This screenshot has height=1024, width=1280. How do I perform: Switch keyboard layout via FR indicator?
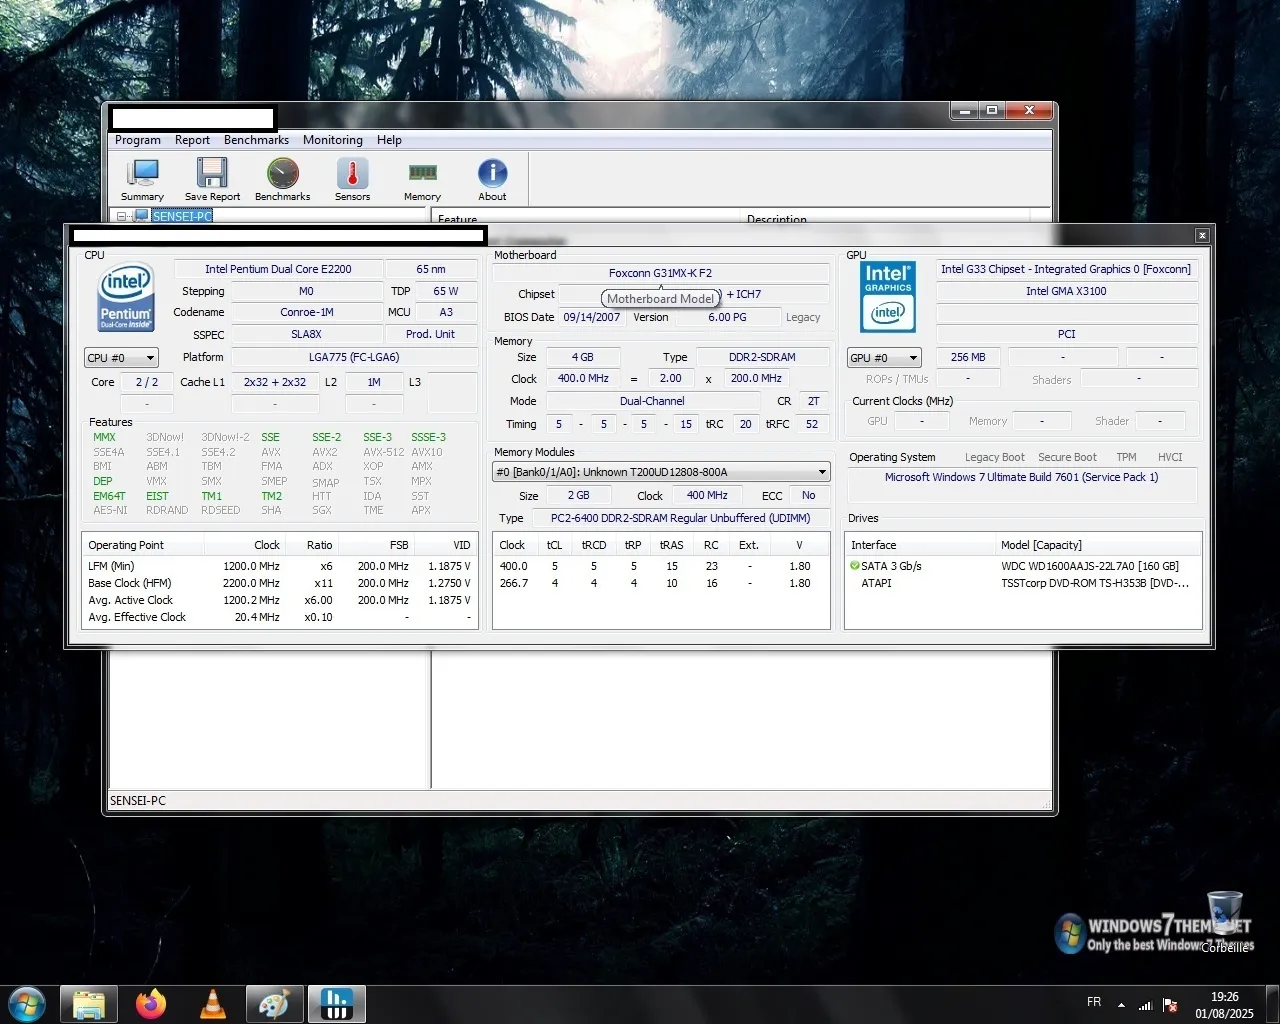[1093, 1001]
